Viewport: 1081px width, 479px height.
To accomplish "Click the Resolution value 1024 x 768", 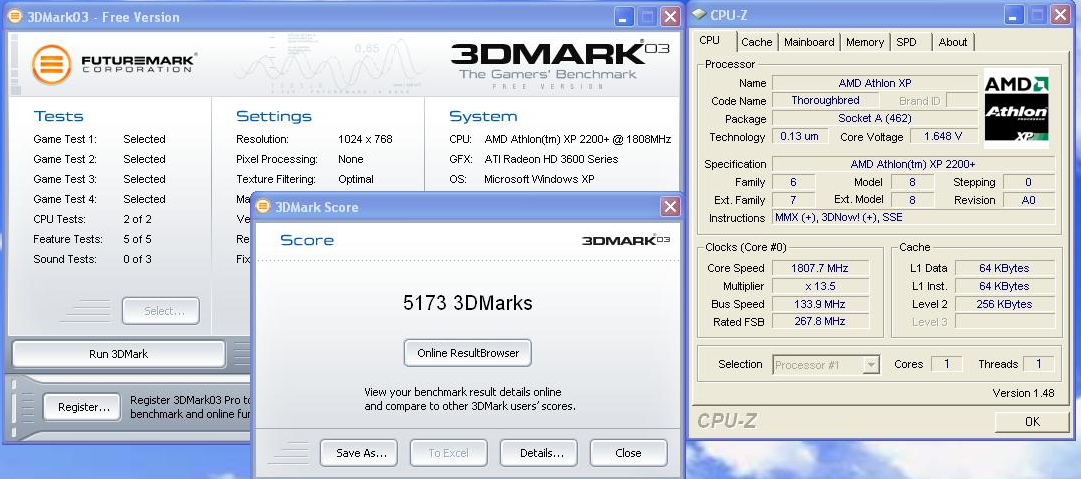I will click(x=365, y=139).
